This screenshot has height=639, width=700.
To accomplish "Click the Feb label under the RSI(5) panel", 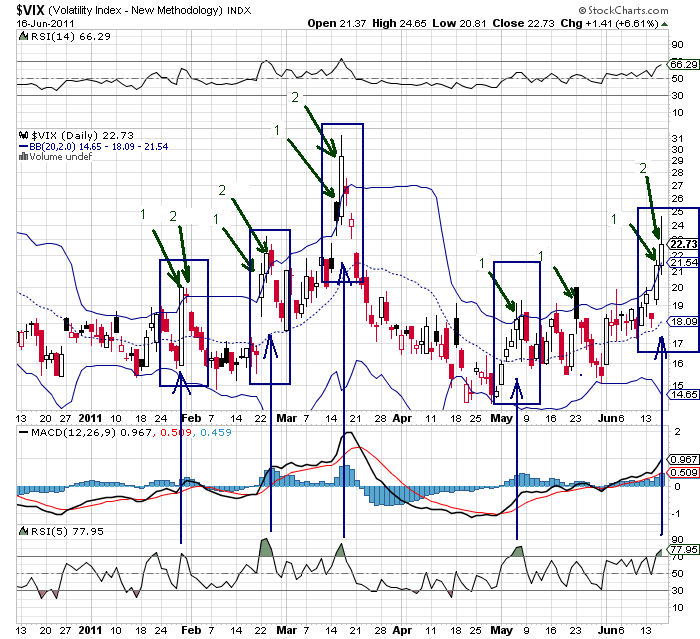I will pyautogui.click(x=191, y=631).
